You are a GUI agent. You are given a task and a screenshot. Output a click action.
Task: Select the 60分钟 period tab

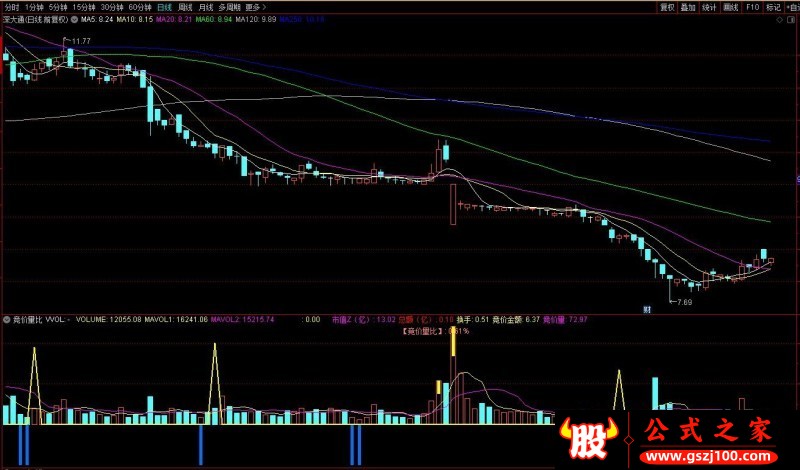pyautogui.click(x=140, y=7)
